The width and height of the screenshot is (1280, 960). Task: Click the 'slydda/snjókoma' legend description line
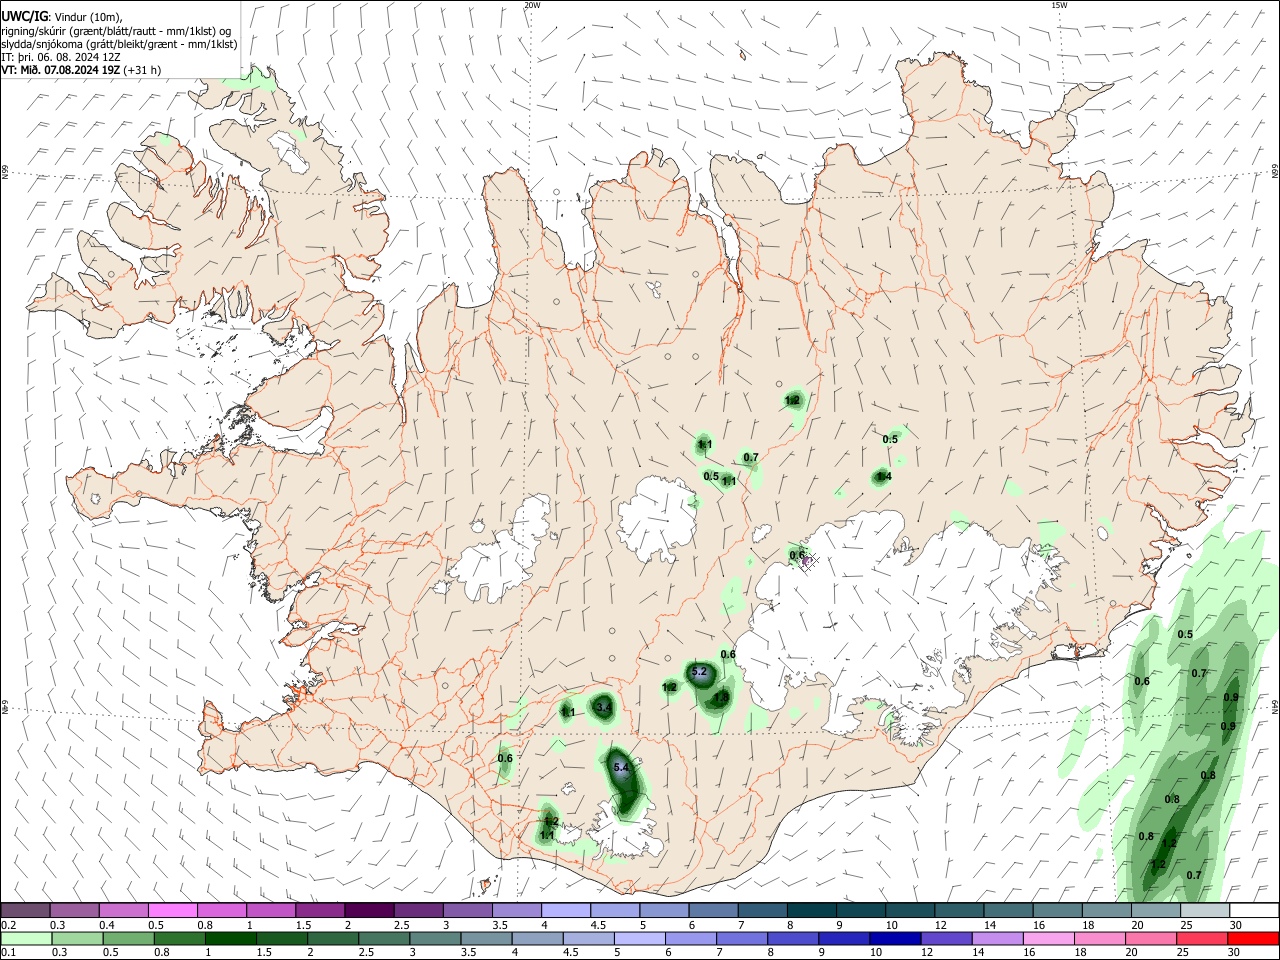pos(119,44)
